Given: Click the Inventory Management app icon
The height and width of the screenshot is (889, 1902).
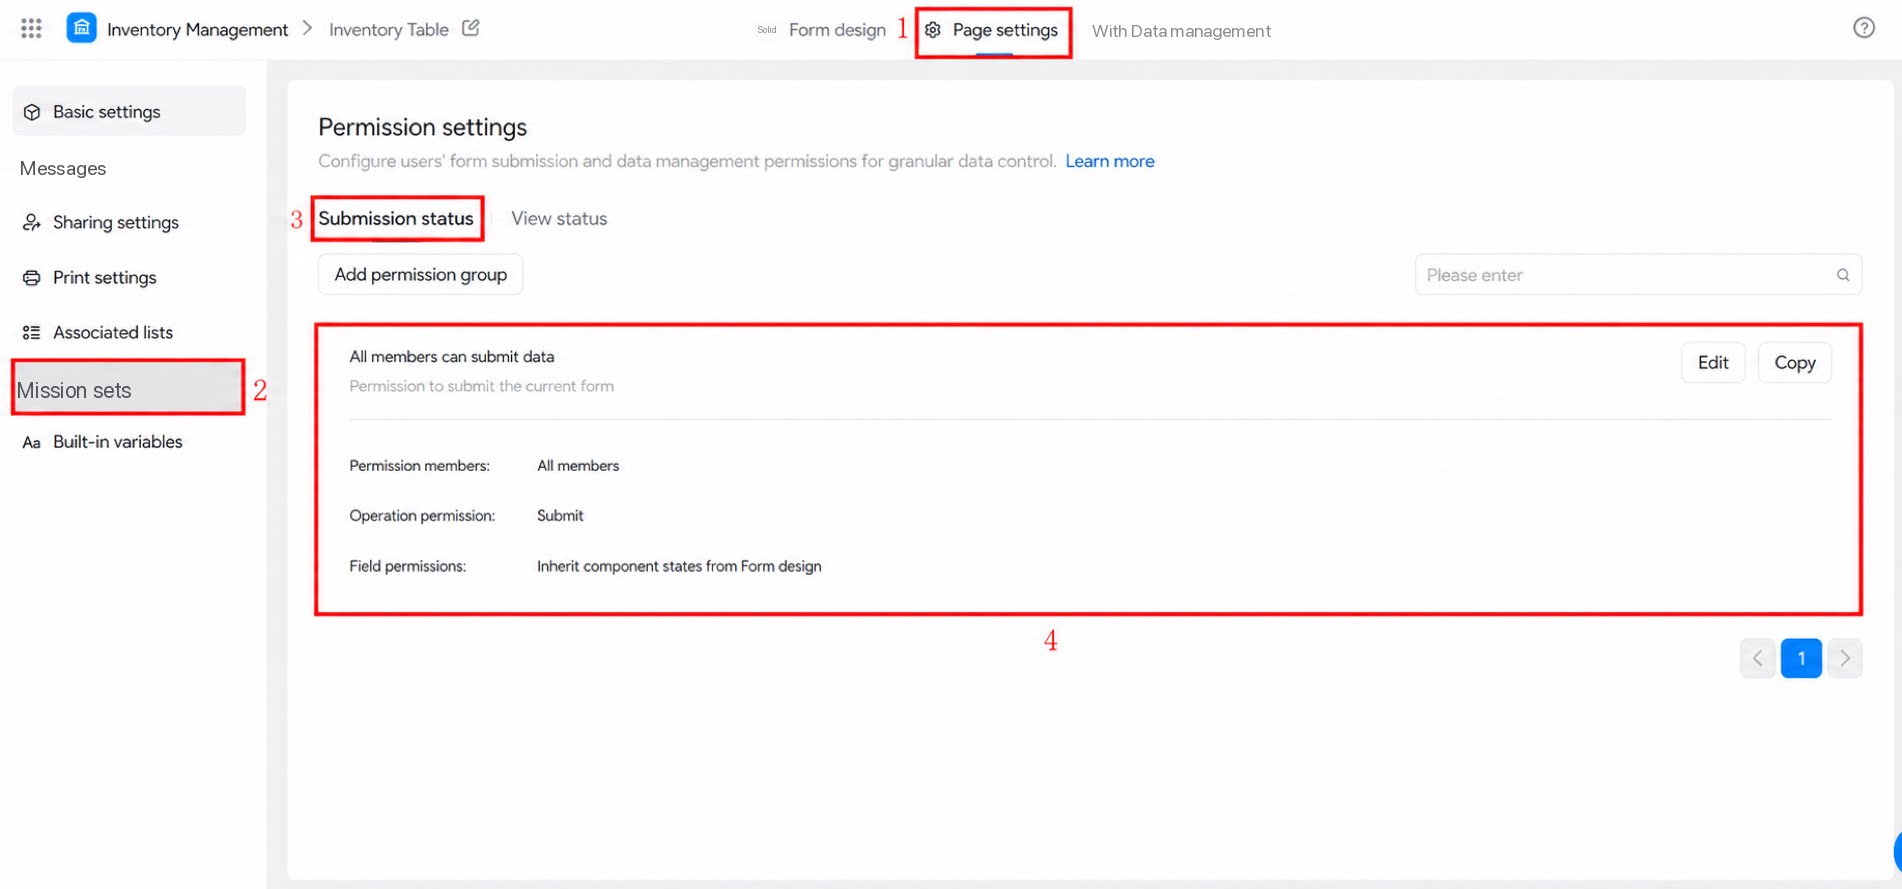Looking at the screenshot, I should pos(81,28).
